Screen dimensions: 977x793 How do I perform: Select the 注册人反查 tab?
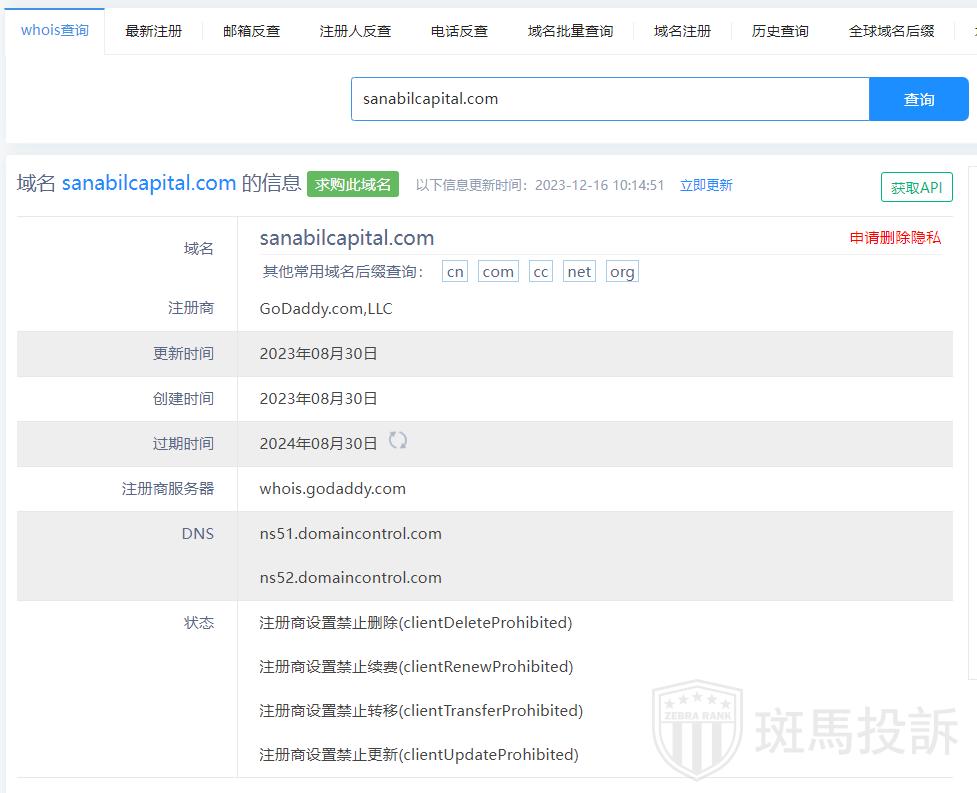click(355, 31)
